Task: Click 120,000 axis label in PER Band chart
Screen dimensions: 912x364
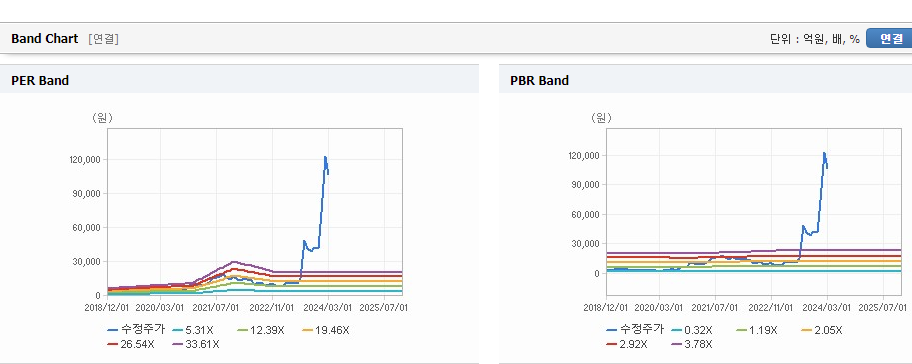Action: [86, 160]
